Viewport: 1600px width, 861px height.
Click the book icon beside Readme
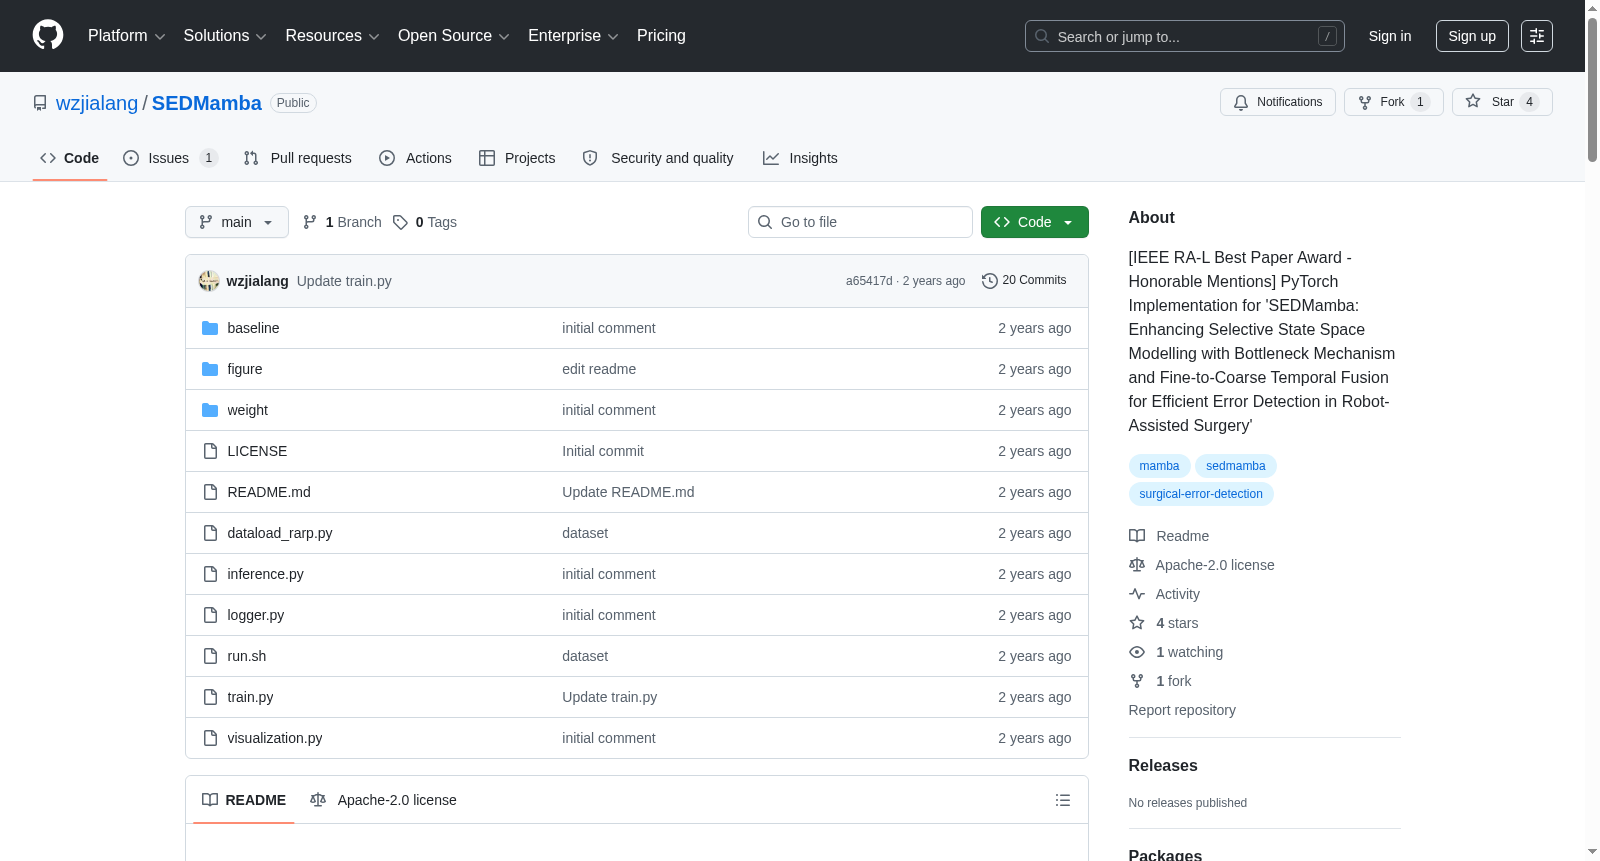[x=1137, y=536]
